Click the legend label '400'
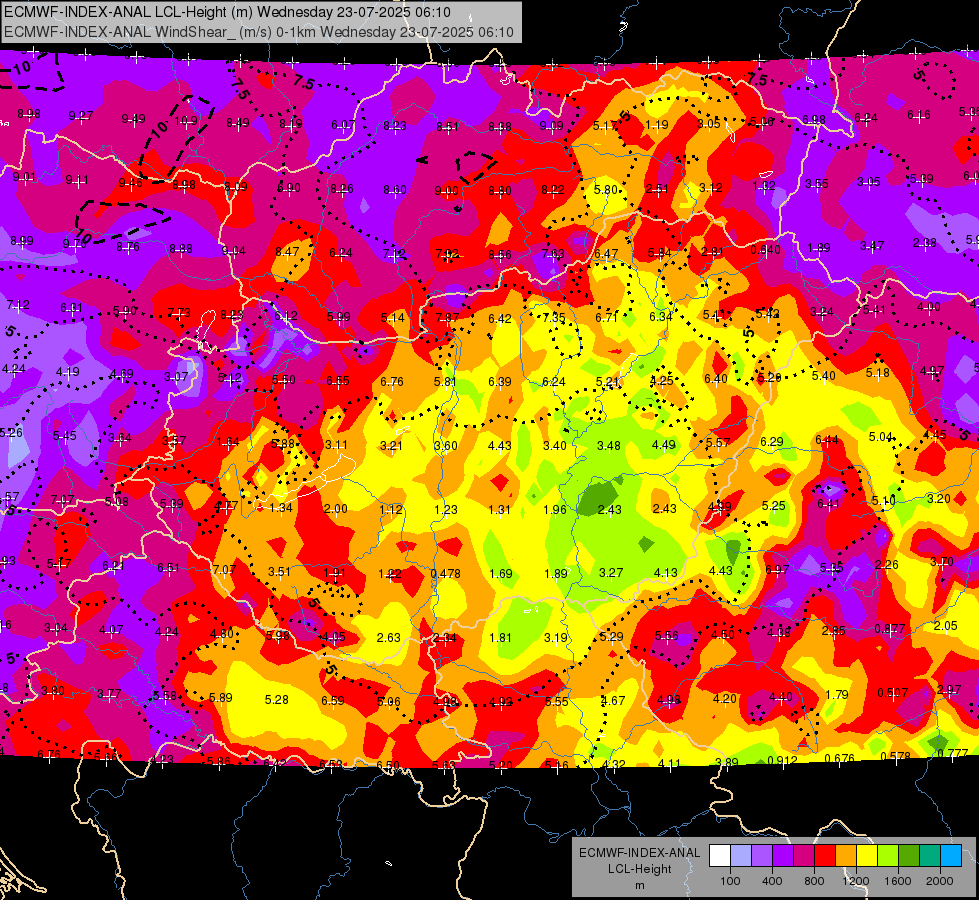The height and width of the screenshot is (900, 979). click(x=772, y=881)
